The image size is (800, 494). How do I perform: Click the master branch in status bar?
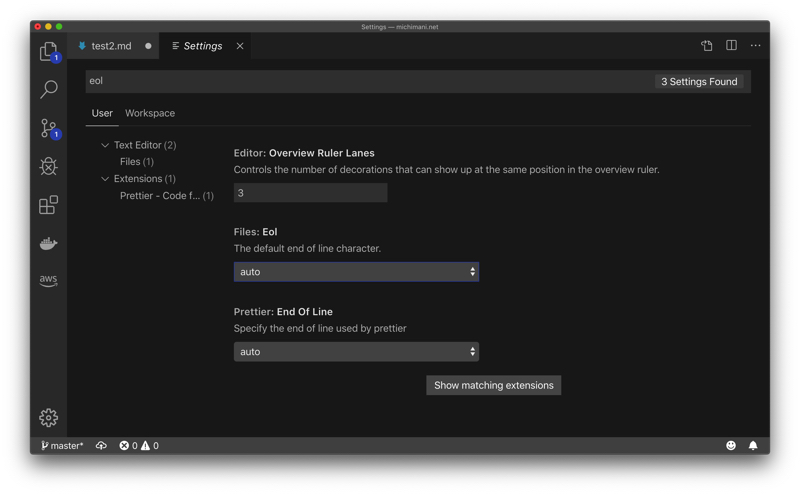pyautogui.click(x=62, y=446)
